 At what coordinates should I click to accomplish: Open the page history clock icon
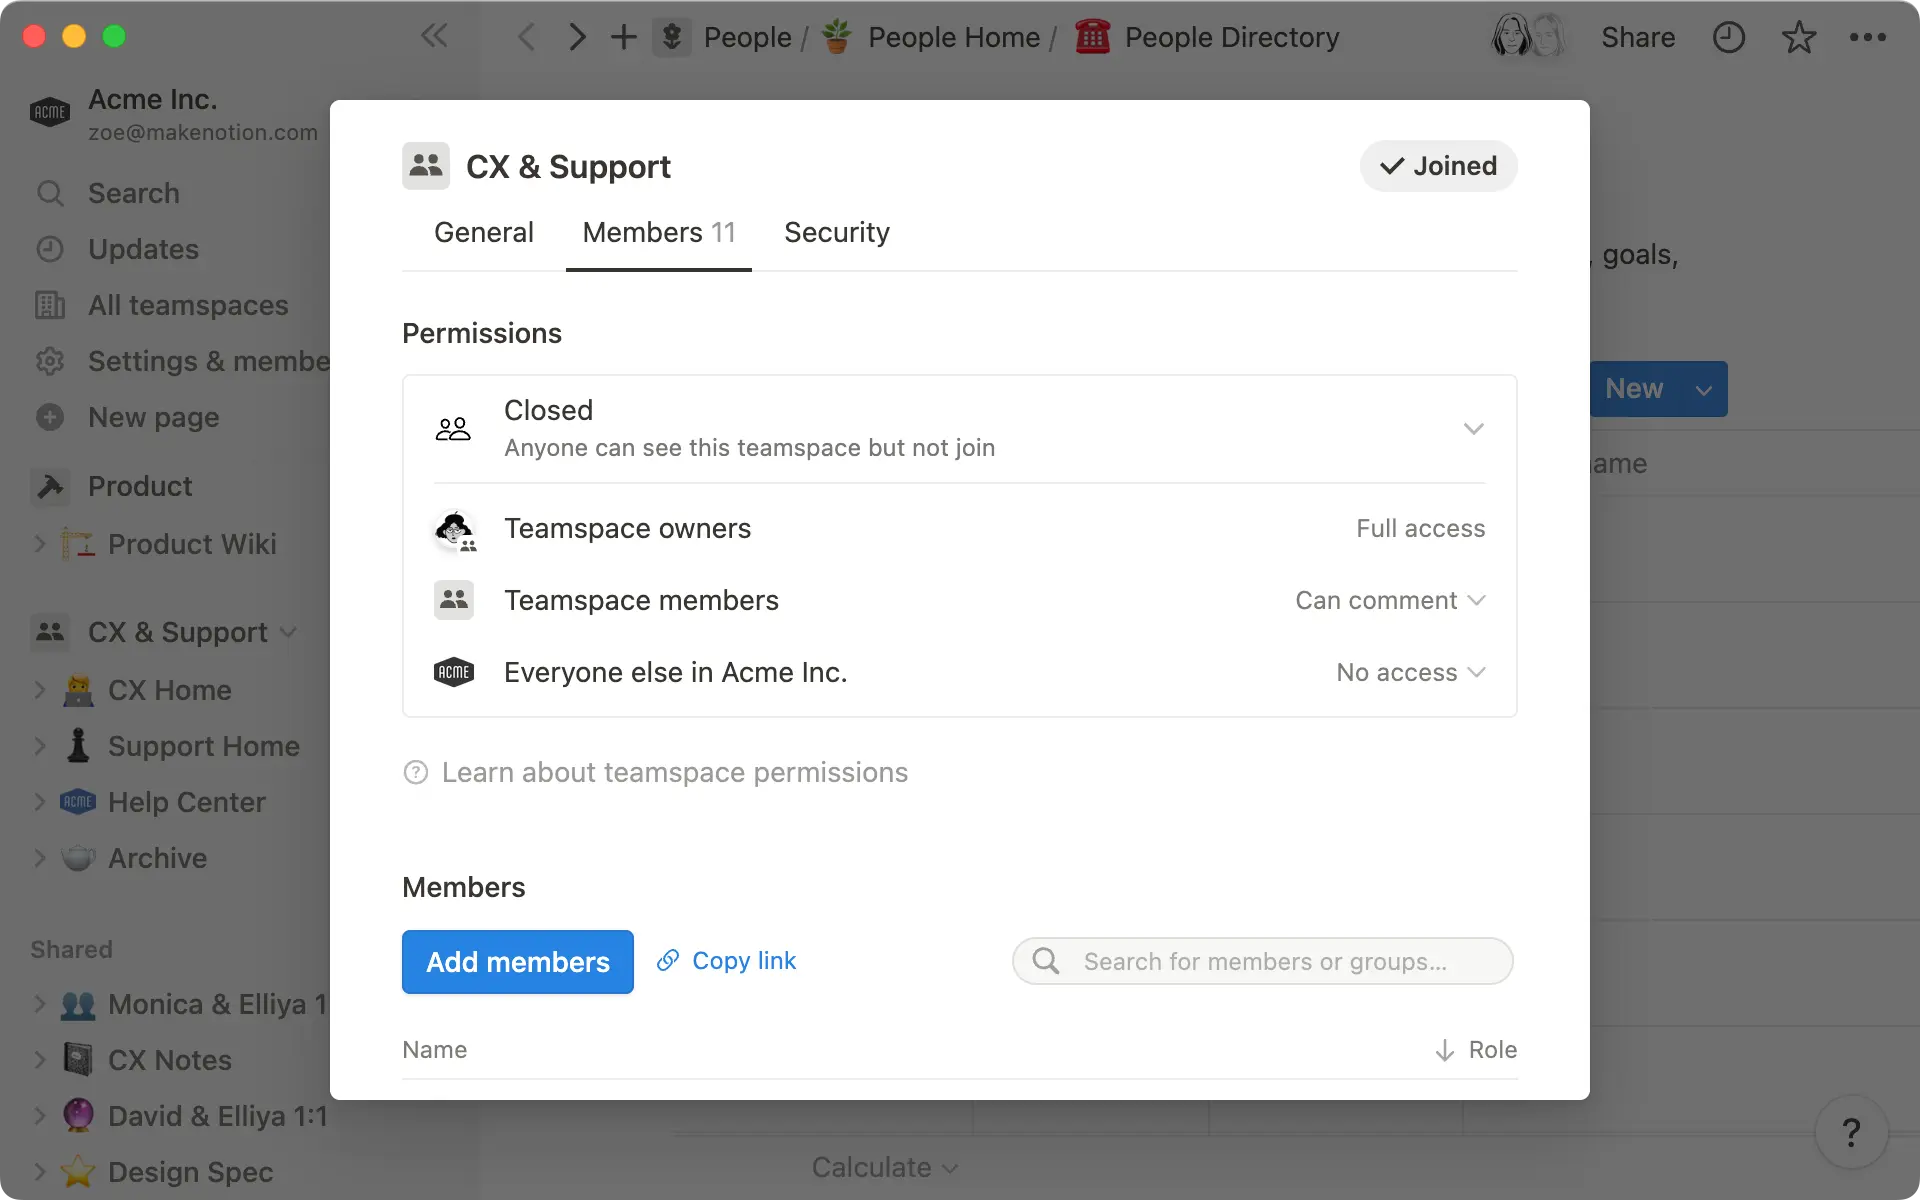point(1729,37)
